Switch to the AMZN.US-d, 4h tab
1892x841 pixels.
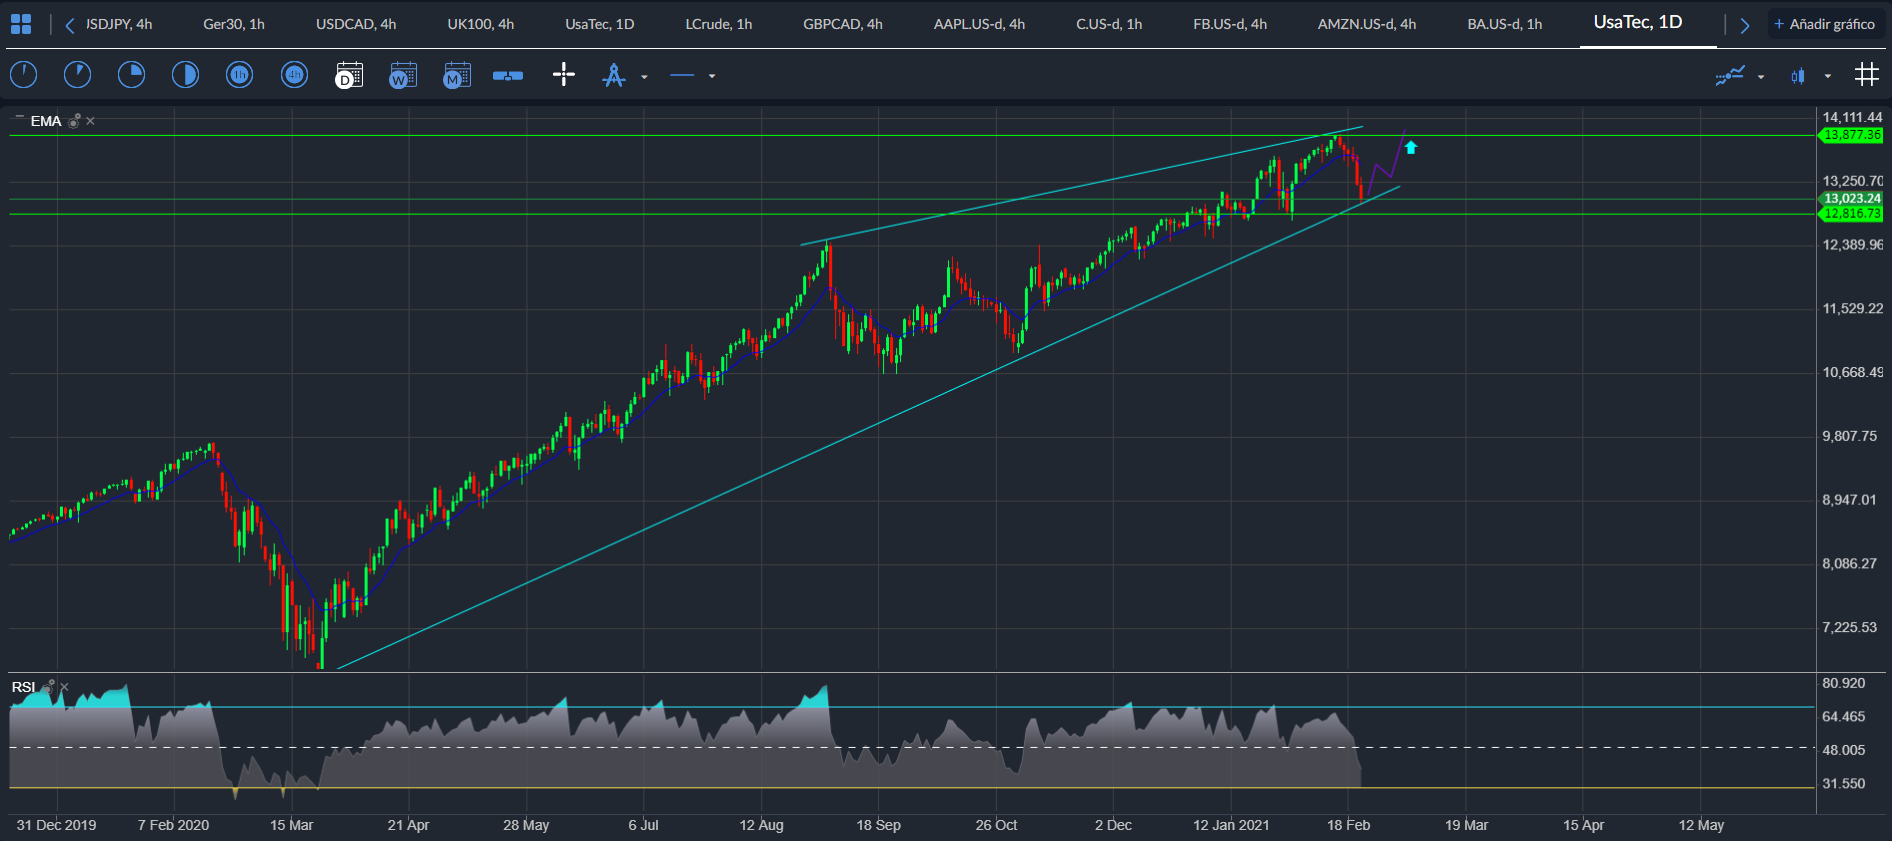point(1367,24)
